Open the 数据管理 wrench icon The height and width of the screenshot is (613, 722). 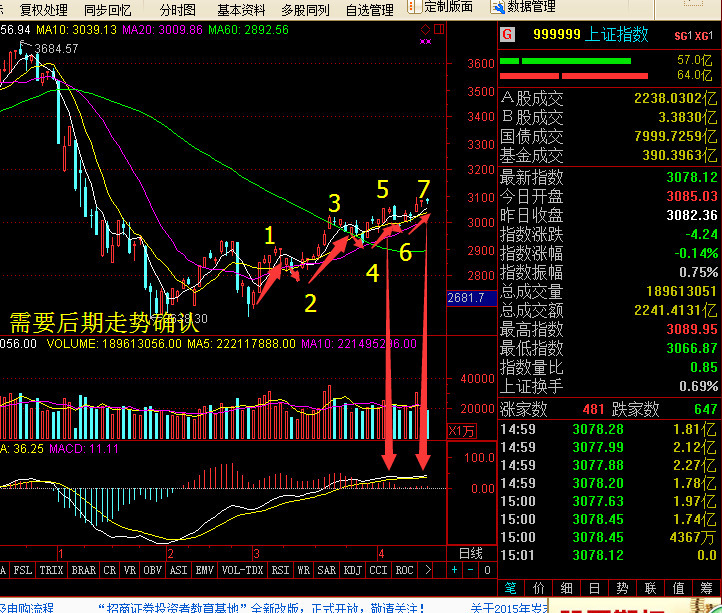coord(498,7)
